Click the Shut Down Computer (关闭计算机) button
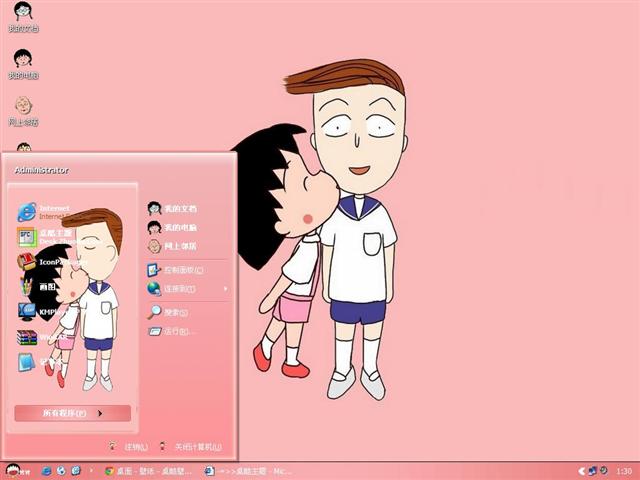The image size is (640, 480). click(191, 447)
